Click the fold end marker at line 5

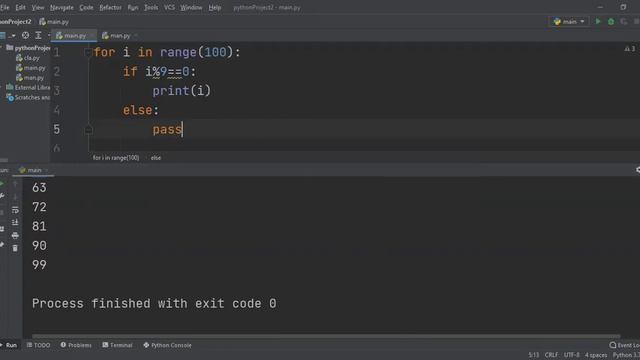tap(88, 130)
